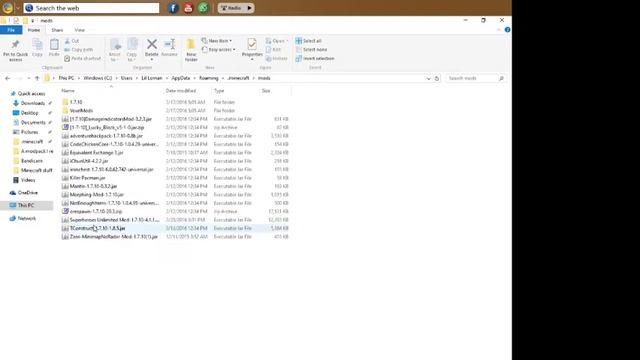The width and height of the screenshot is (640, 360).
Task: Select the 1.7.10 folder row
Action: pyautogui.click(x=175, y=102)
